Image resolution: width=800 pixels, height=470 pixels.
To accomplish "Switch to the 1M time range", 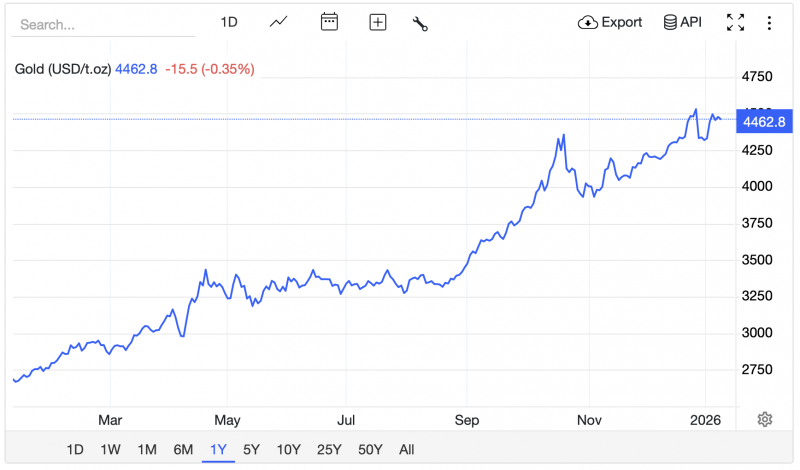I will pyautogui.click(x=148, y=449).
